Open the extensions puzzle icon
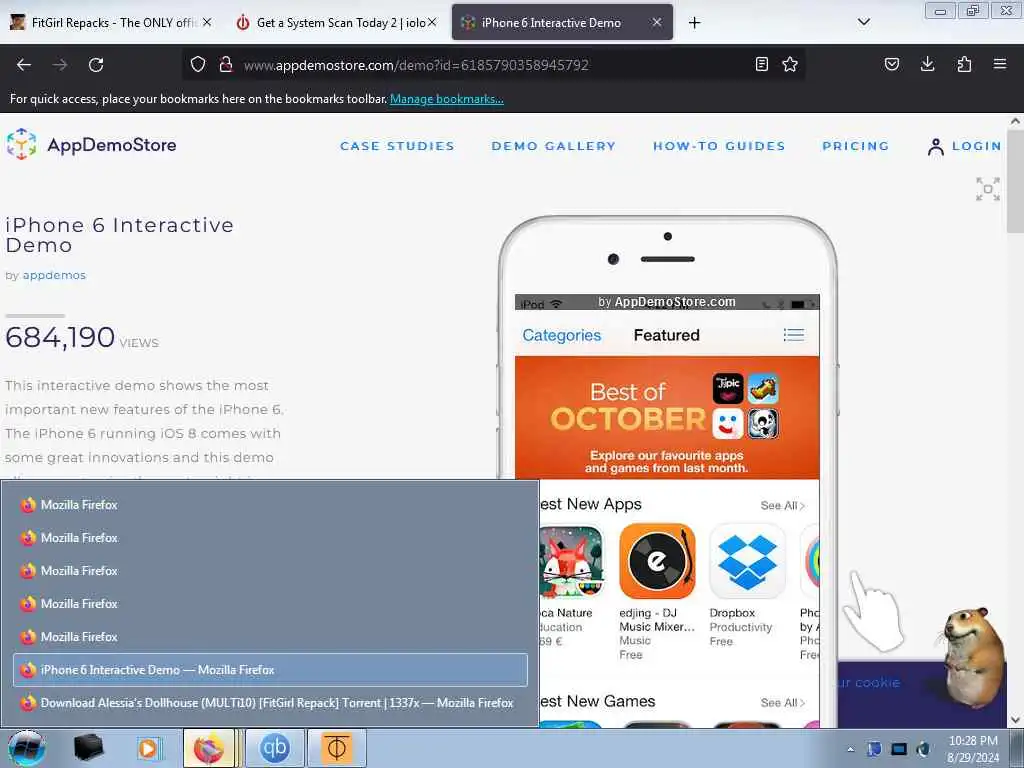Image resolution: width=1024 pixels, height=768 pixels. [x=964, y=64]
